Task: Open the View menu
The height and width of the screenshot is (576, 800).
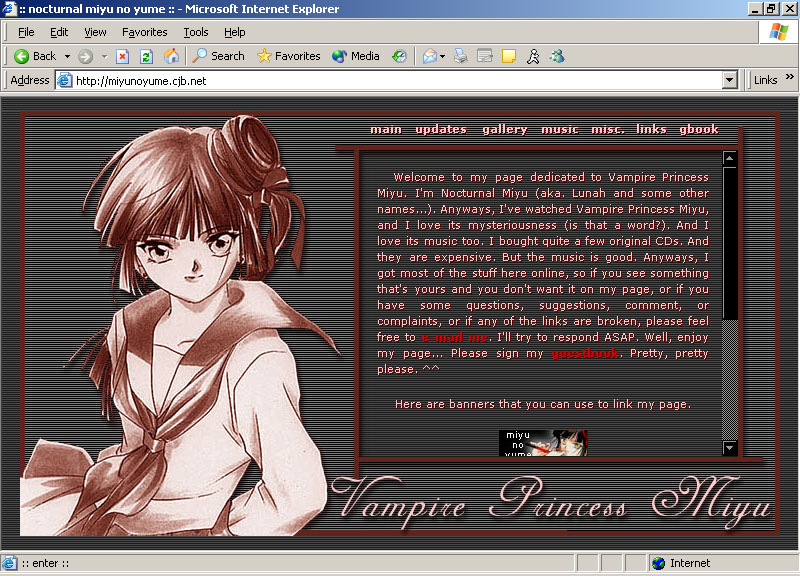Action: pyautogui.click(x=95, y=33)
